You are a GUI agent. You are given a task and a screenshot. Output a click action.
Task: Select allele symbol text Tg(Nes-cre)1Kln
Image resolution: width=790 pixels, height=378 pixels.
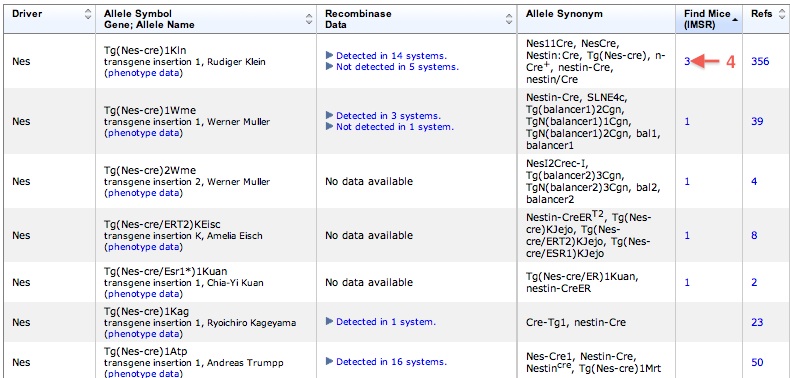145,50
